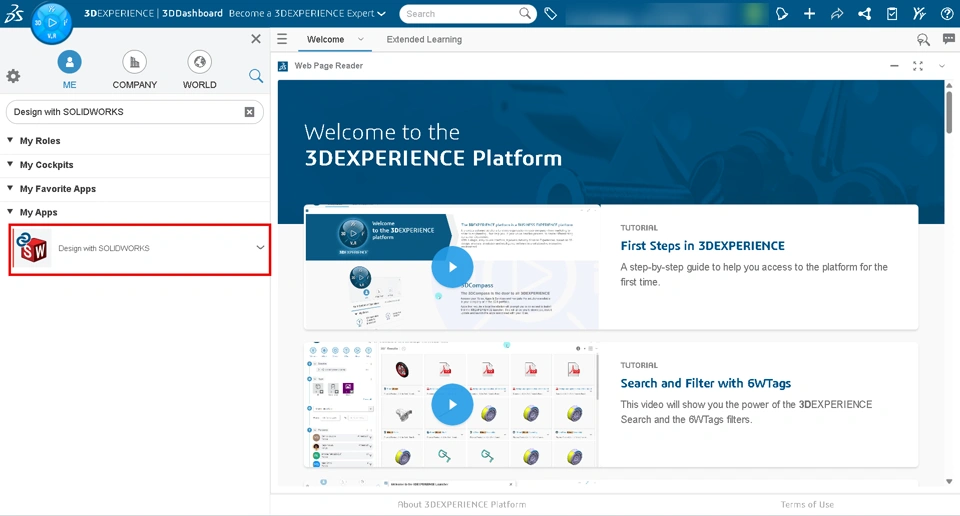Select the Welcome tab
Viewport: 960px width, 516px height.
coord(325,40)
